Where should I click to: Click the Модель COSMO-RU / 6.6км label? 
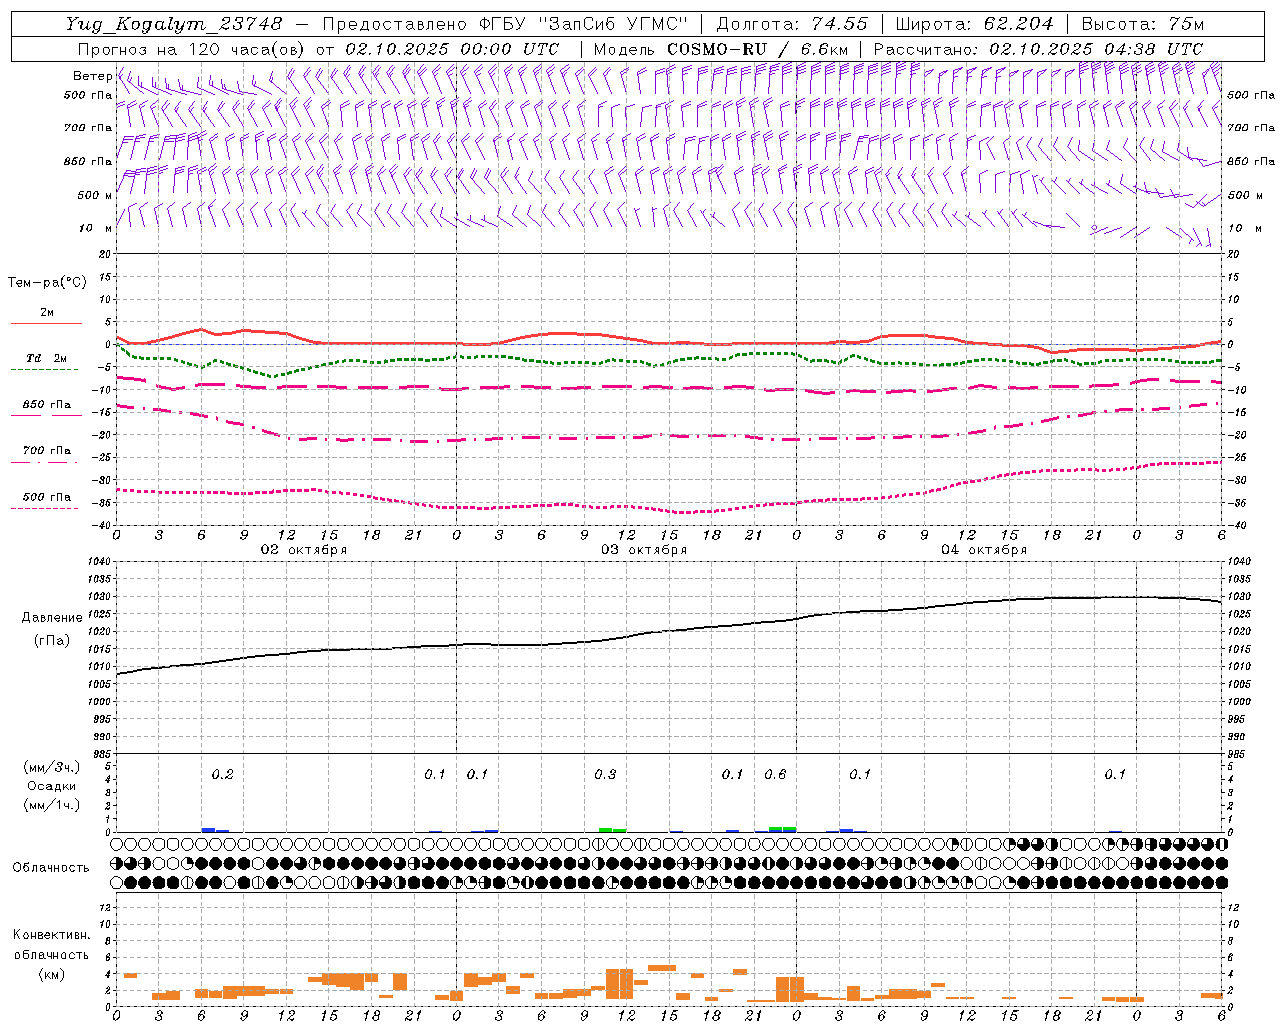pyautogui.click(x=721, y=48)
